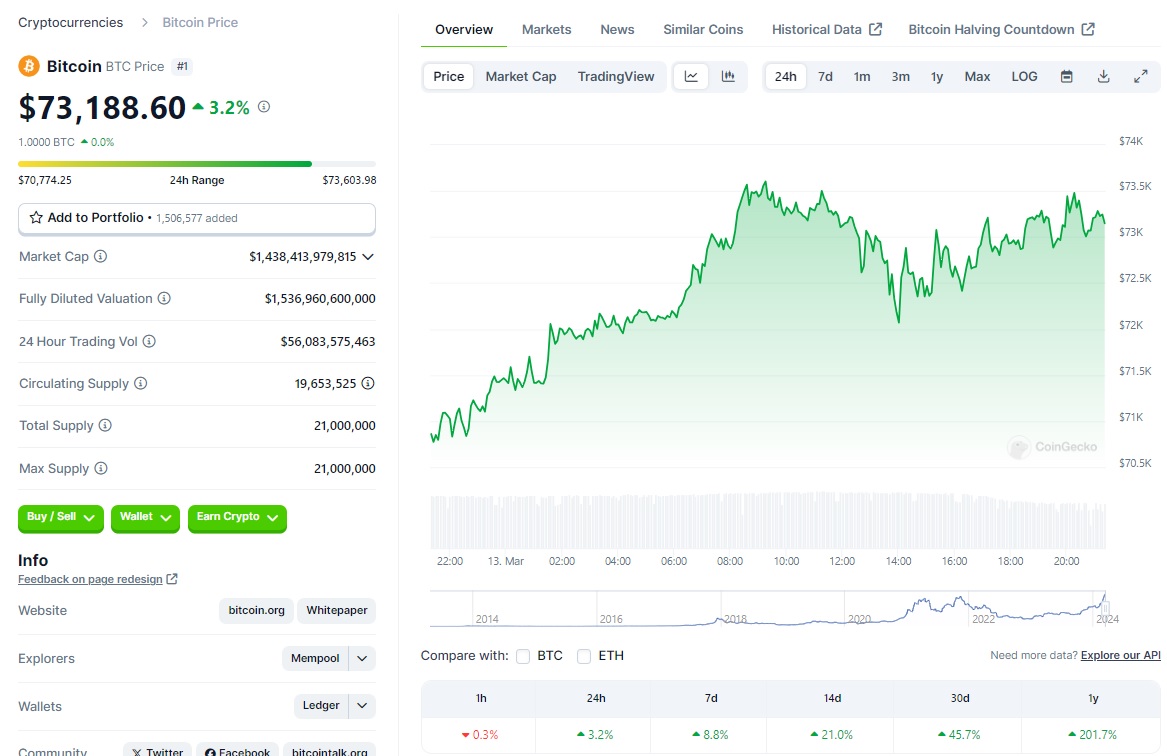The width and height of the screenshot is (1167, 756).
Task: Select the 7d chart timeframe
Action: point(825,77)
